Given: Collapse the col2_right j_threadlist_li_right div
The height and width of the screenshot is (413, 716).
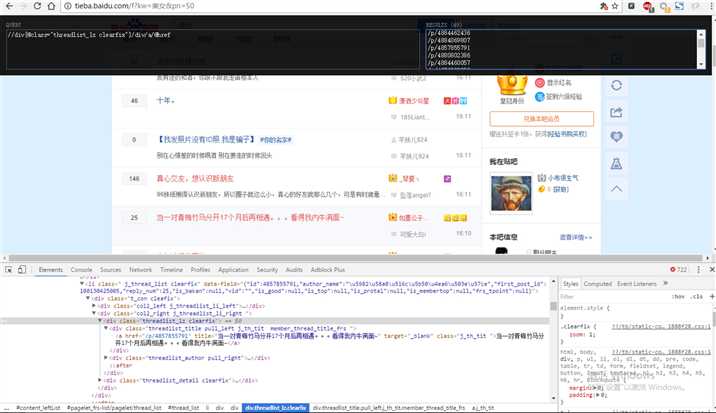Looking at the screenshot, I should (x=94, y=313).
